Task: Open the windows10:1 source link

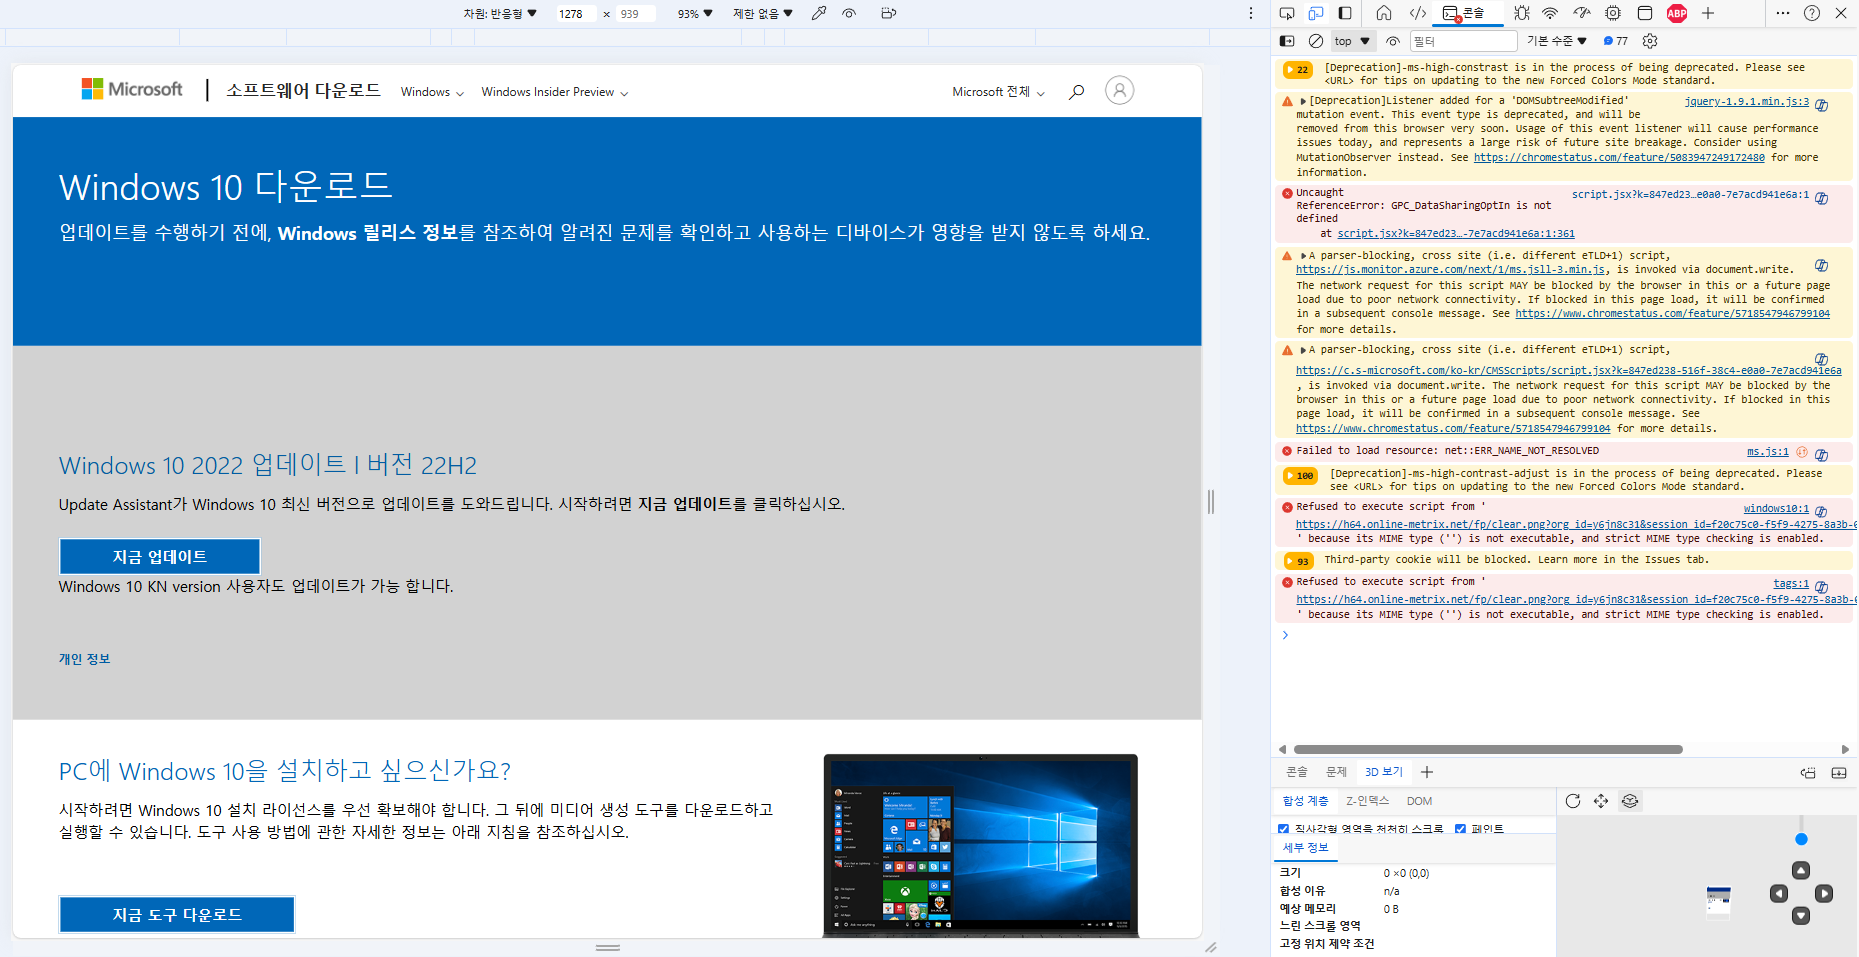Action: (1776, 508)
